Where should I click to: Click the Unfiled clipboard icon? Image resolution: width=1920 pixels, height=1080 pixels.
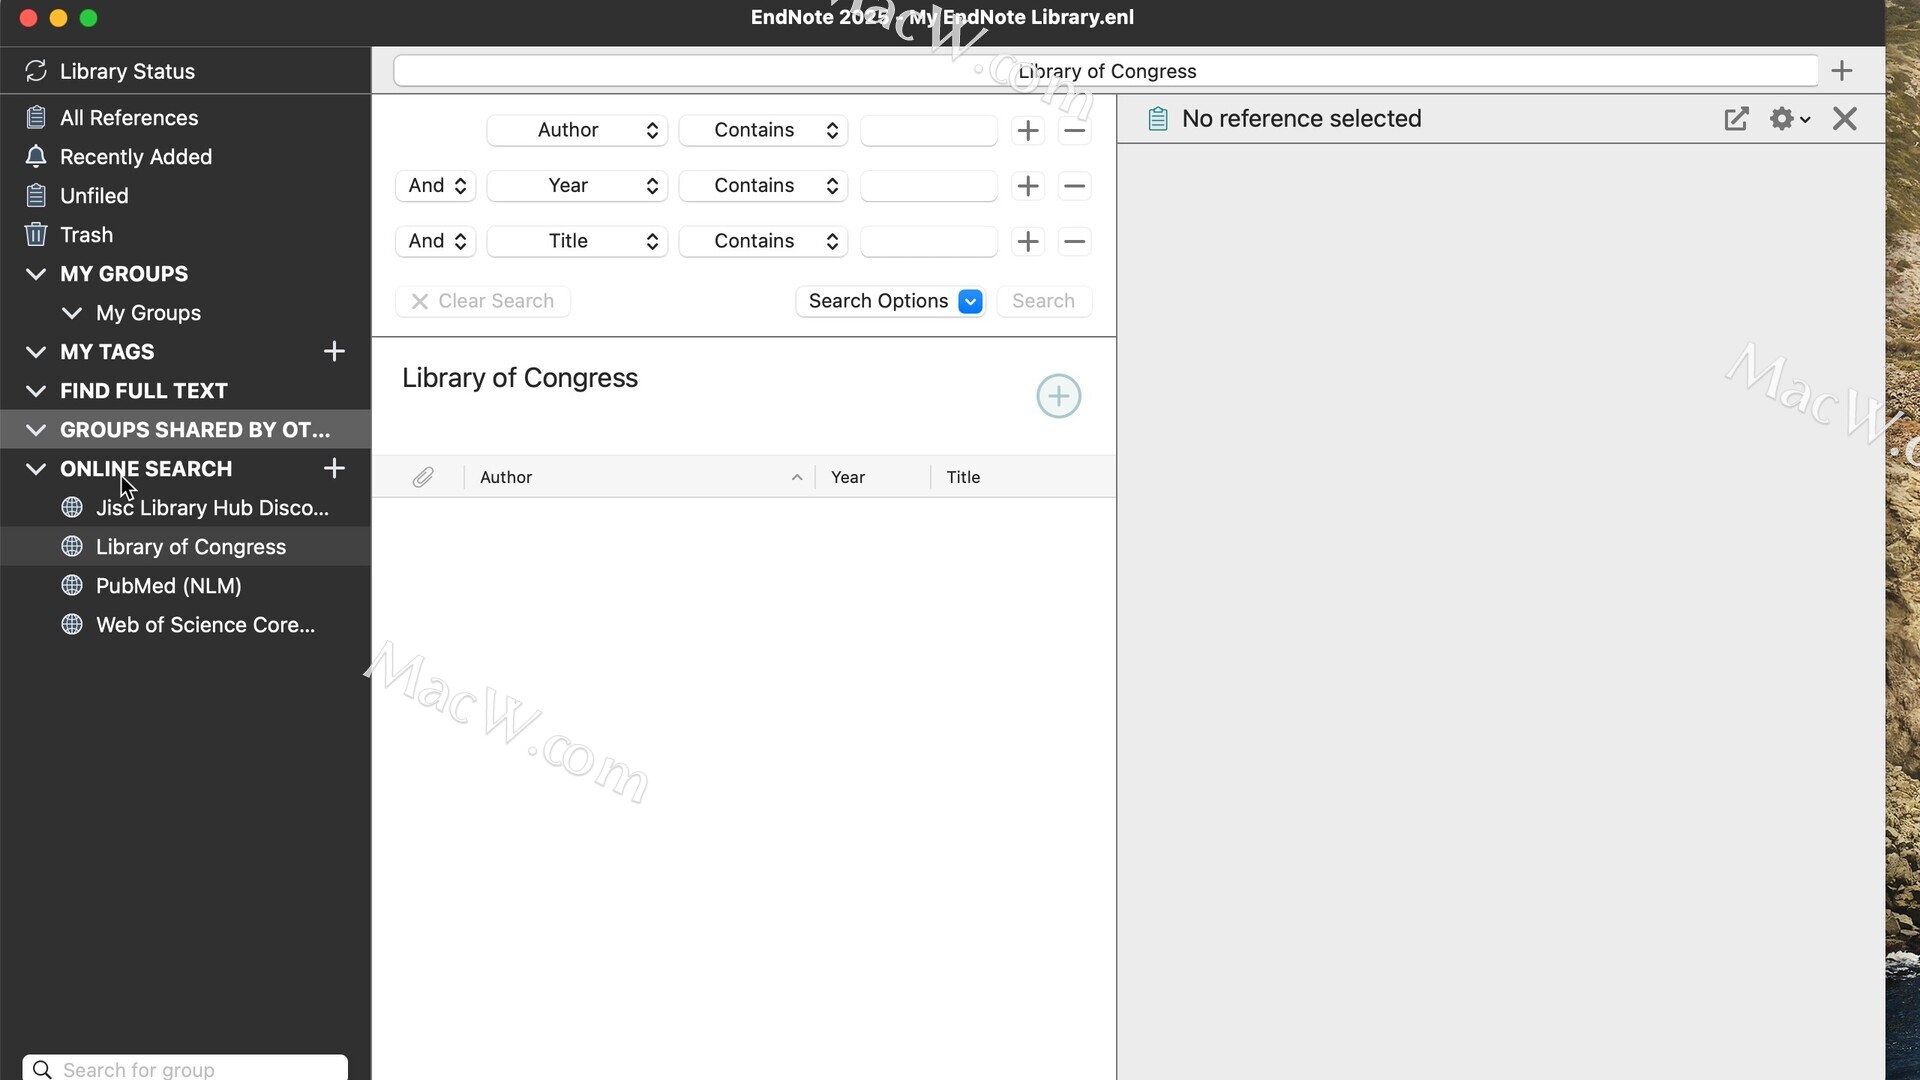(x=36, y=195)
